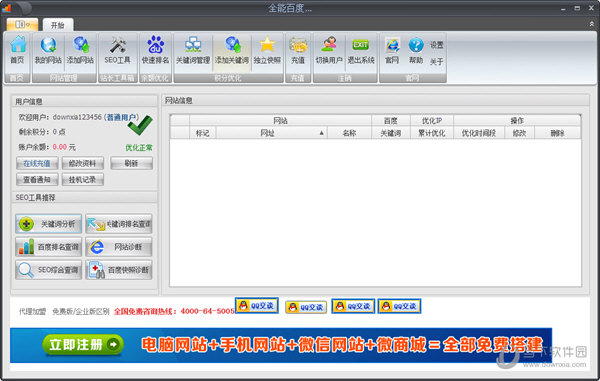Click the 全国免费咨询热线 hotline text
600x381 pixels.
coord(174,311)
